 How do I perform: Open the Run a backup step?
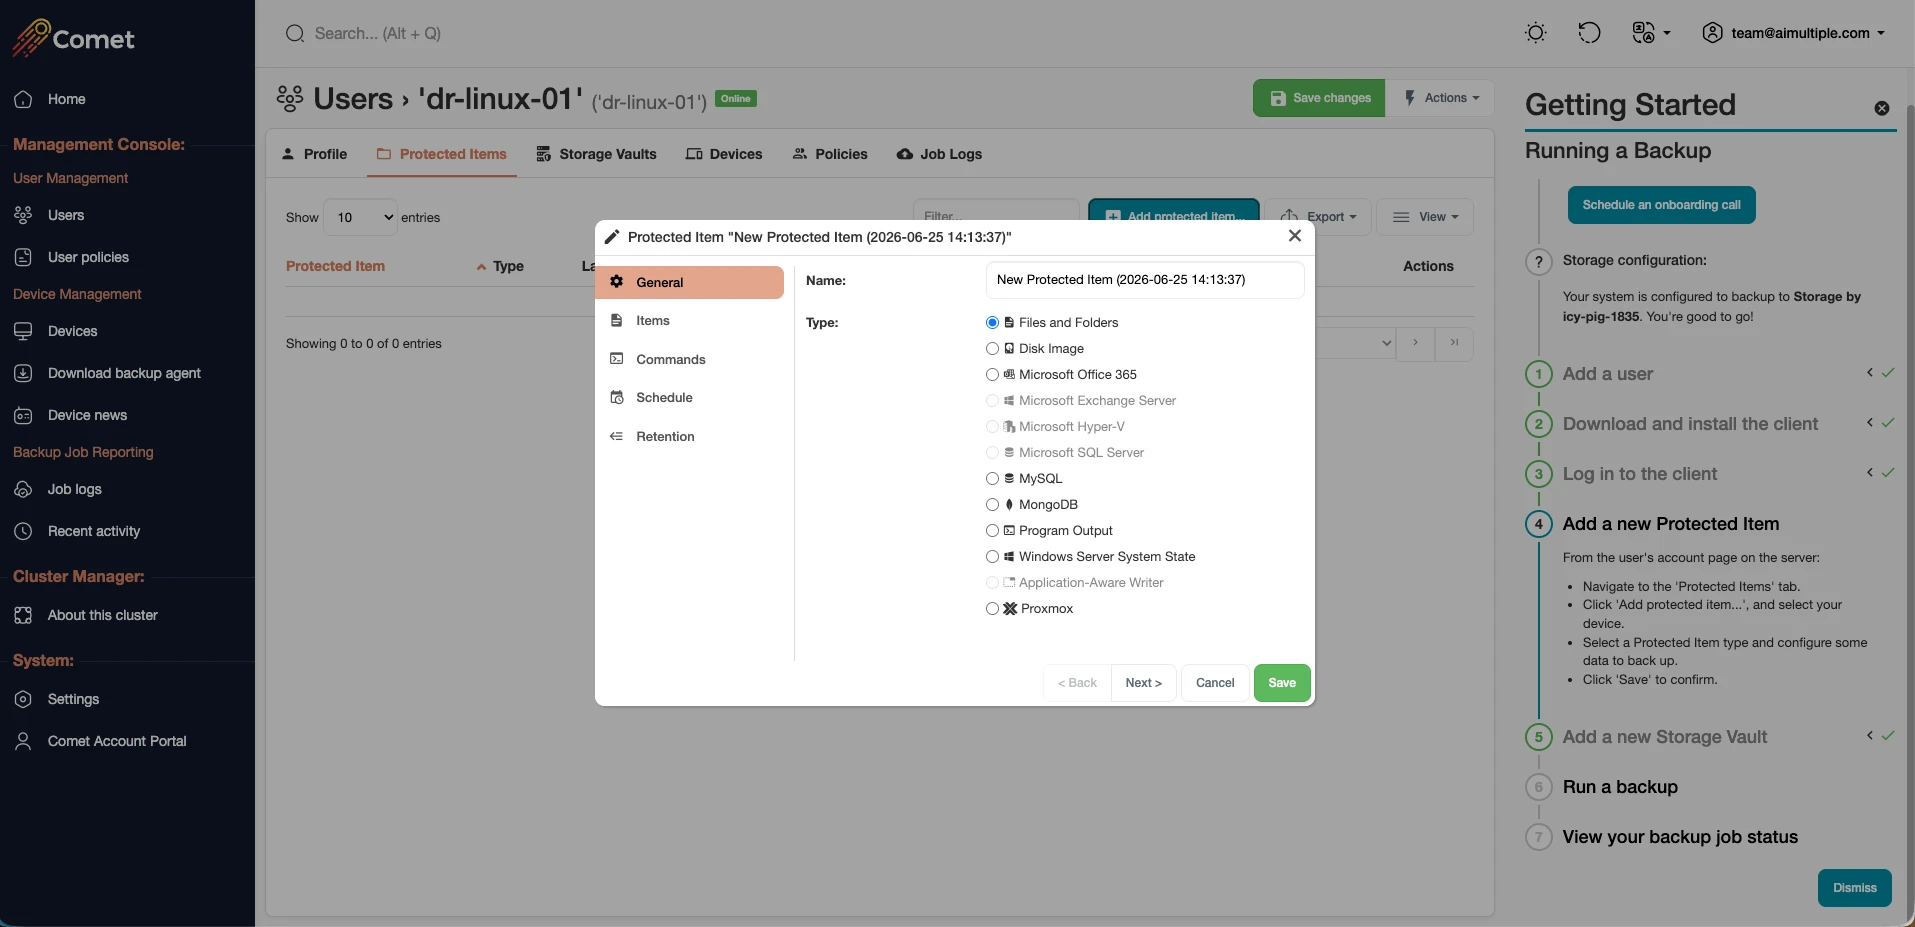tap(1620, 787)
